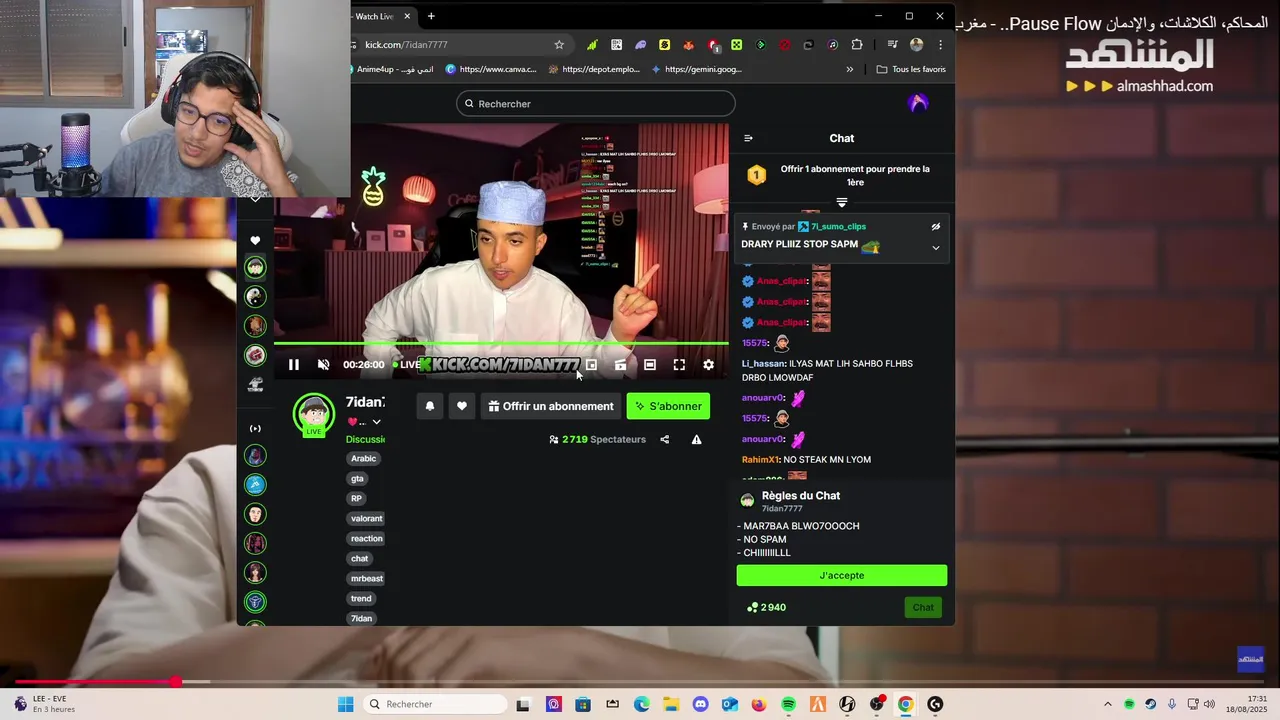Click the 2940 channel points indicator

[766, 607]
